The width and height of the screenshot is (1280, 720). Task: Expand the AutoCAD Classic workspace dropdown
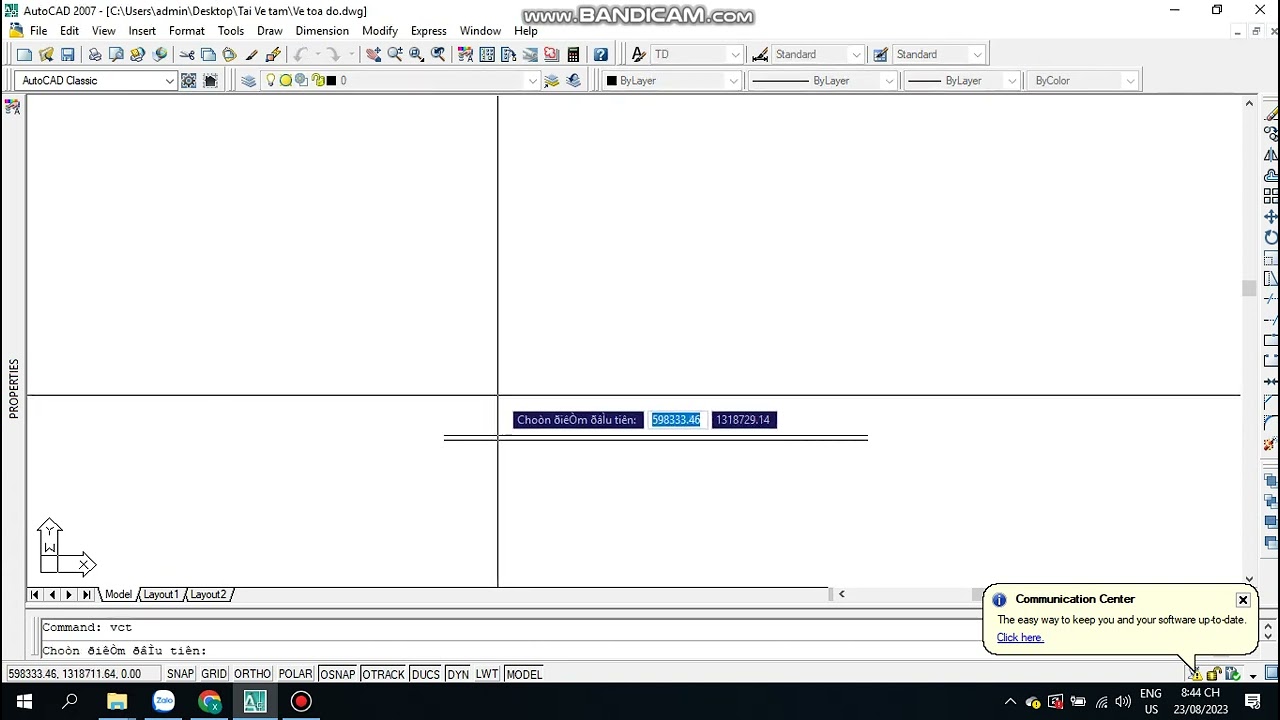click(169, 80)
